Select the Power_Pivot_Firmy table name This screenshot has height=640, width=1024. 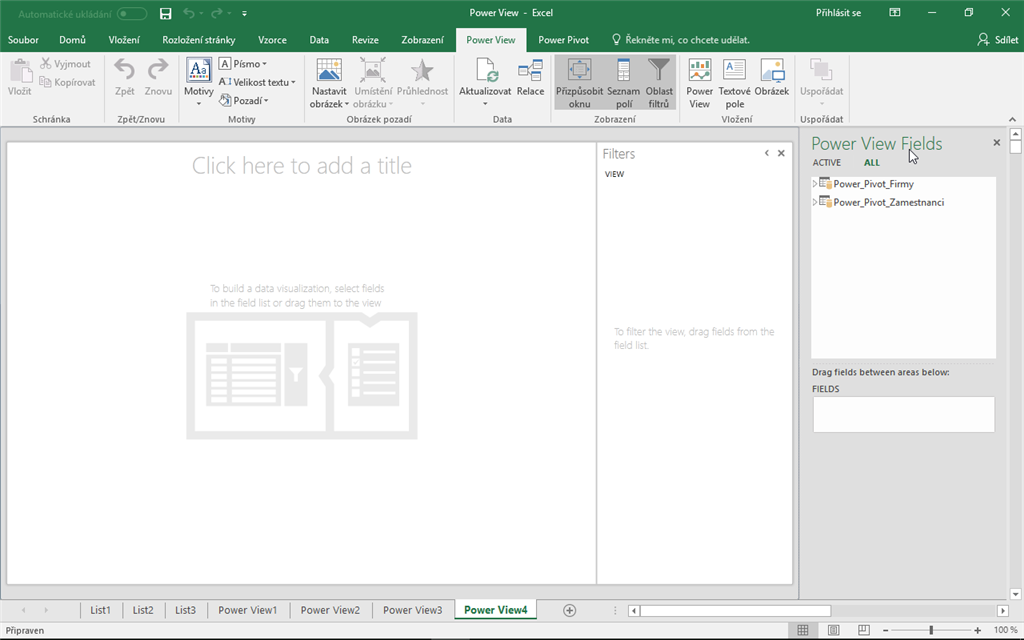point(874,184)
